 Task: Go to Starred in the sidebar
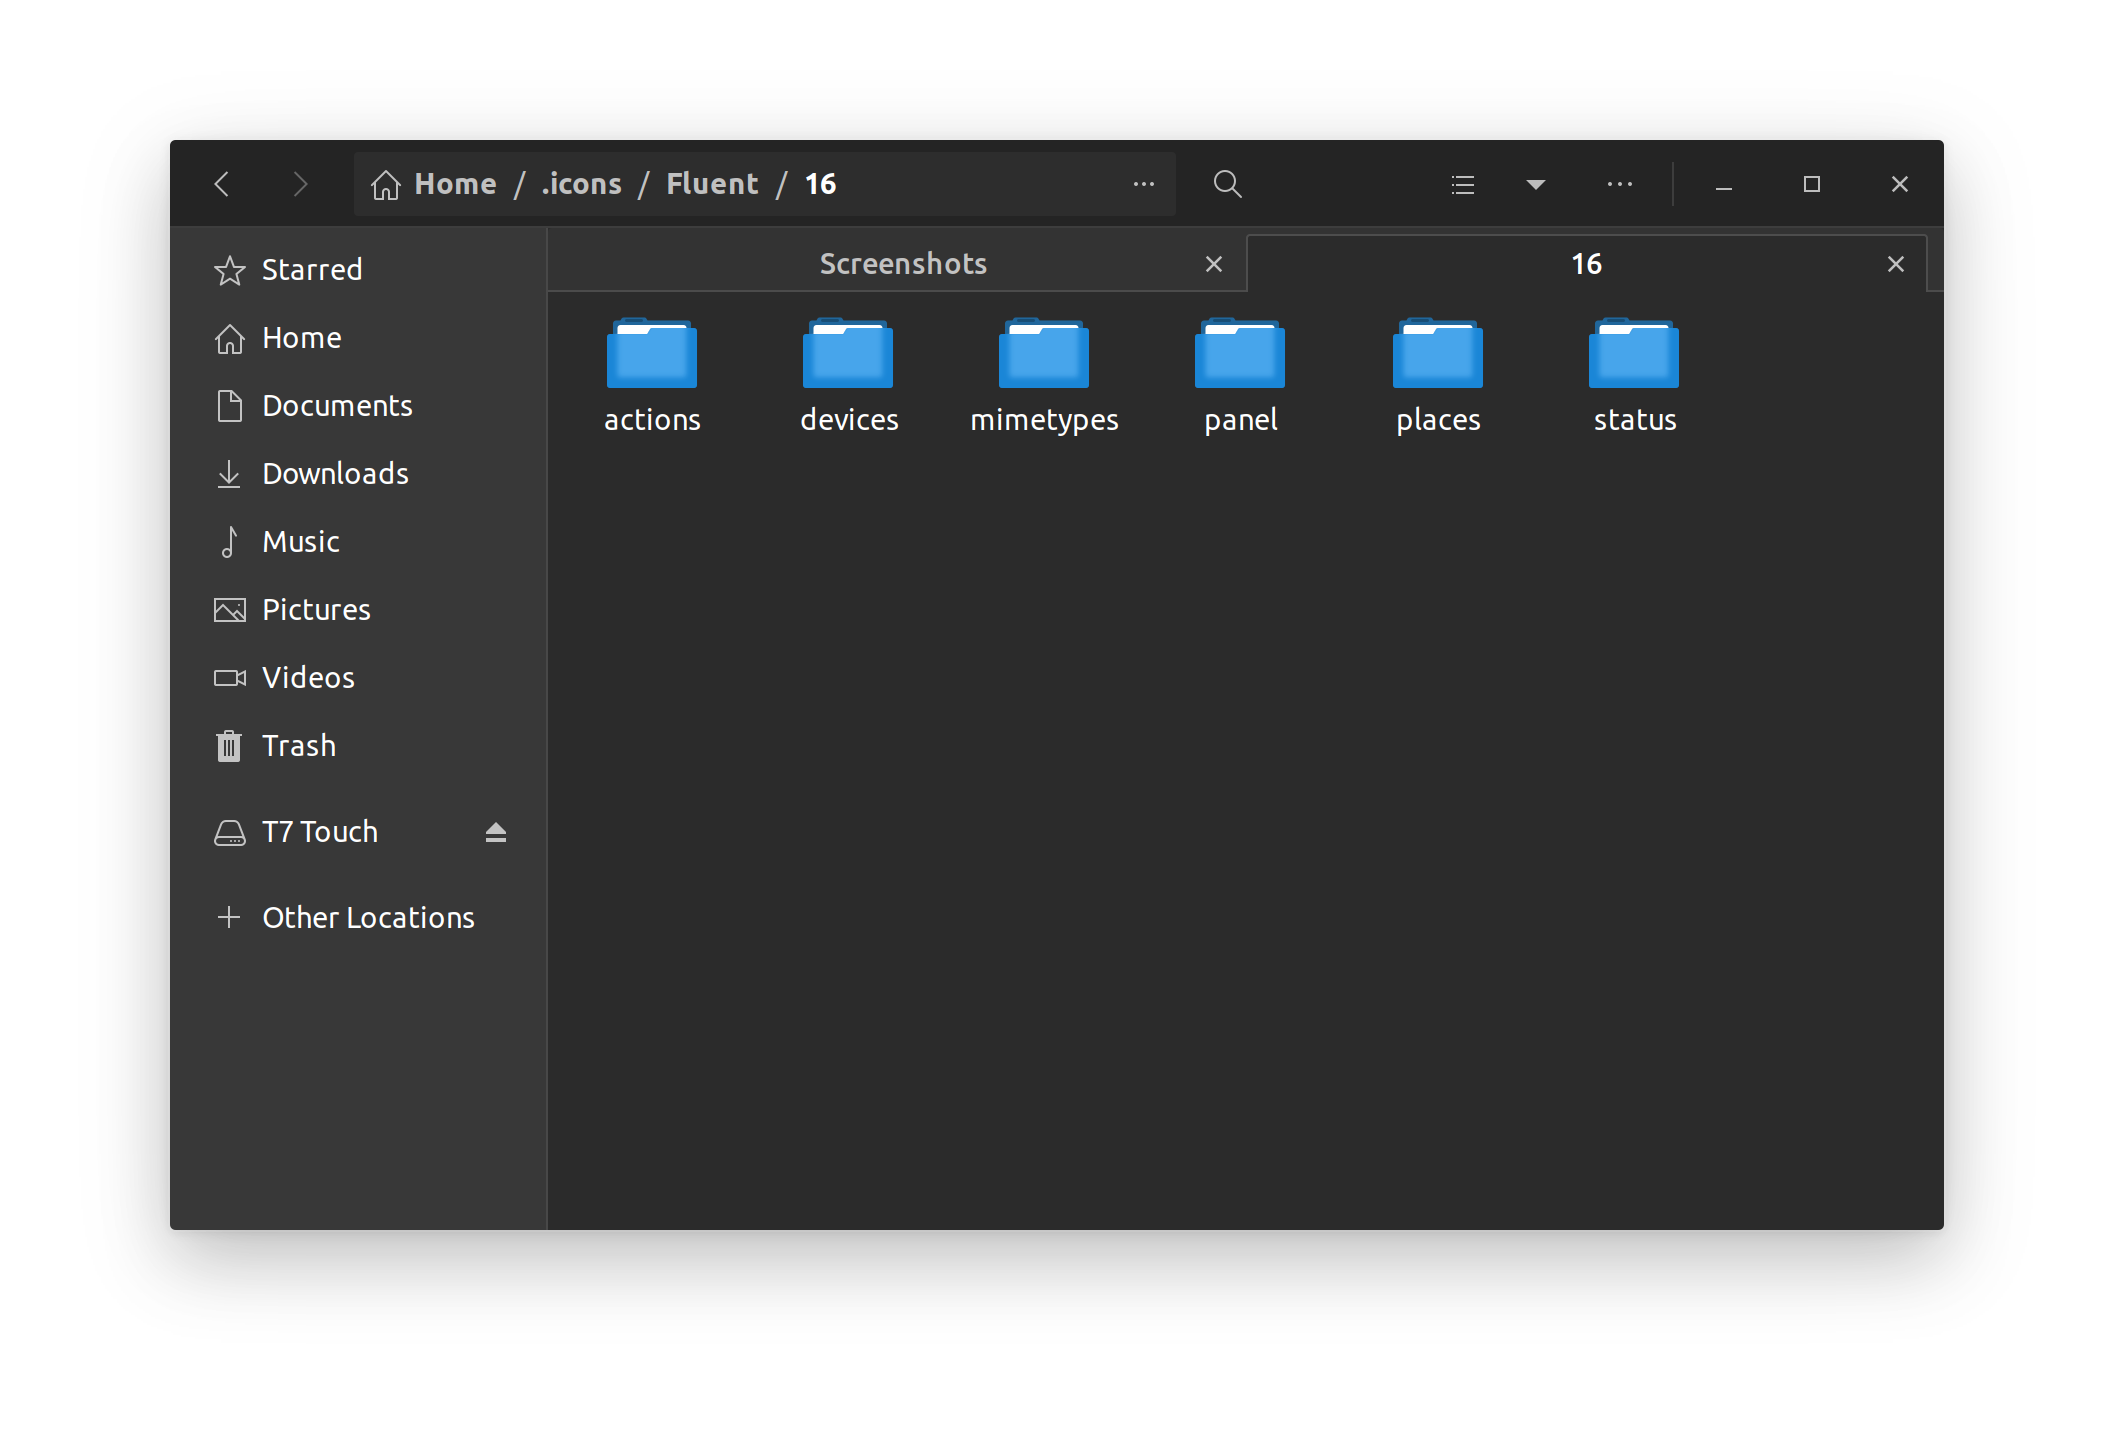click(311, 270)
